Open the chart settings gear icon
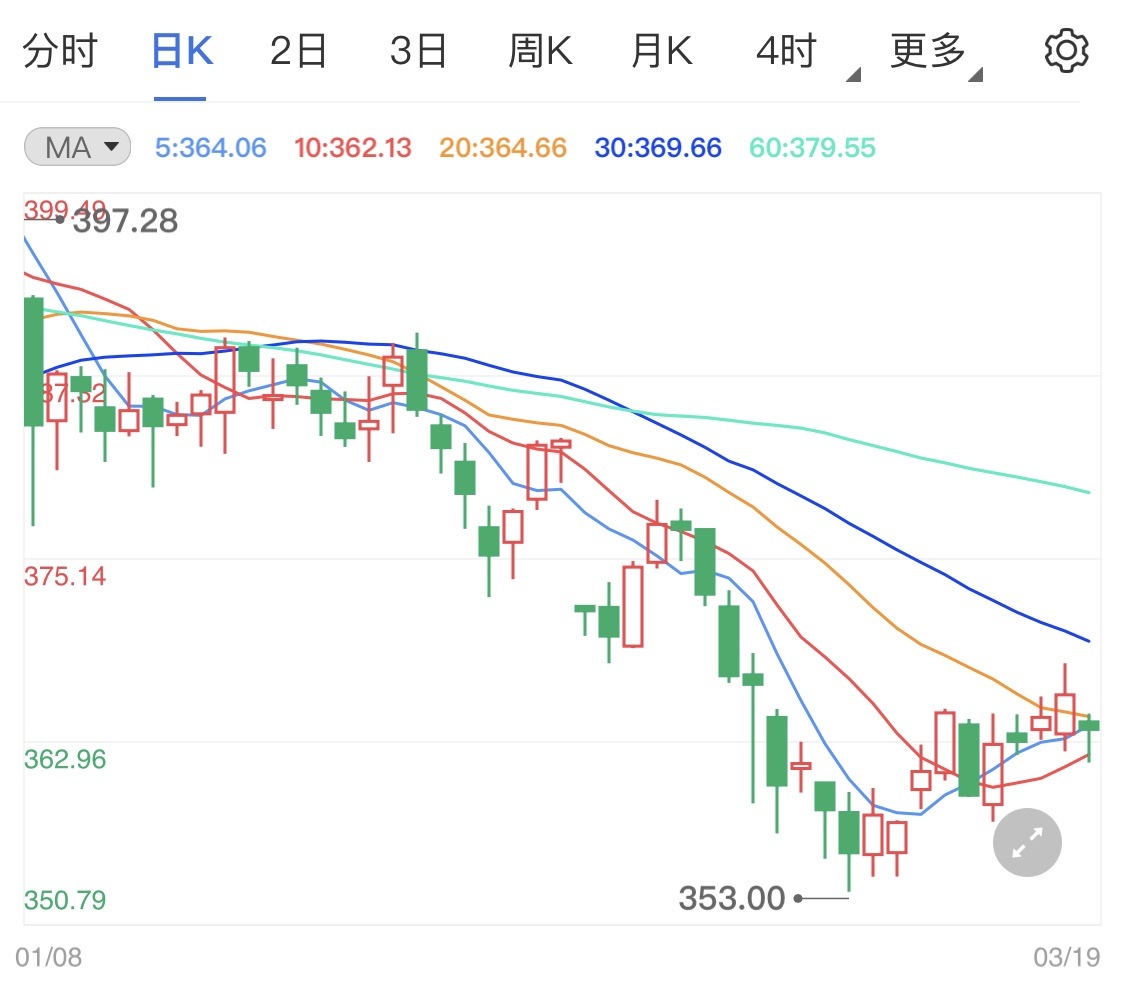Viewport: 1125px width, 994px height. (x=1066, y=51)
